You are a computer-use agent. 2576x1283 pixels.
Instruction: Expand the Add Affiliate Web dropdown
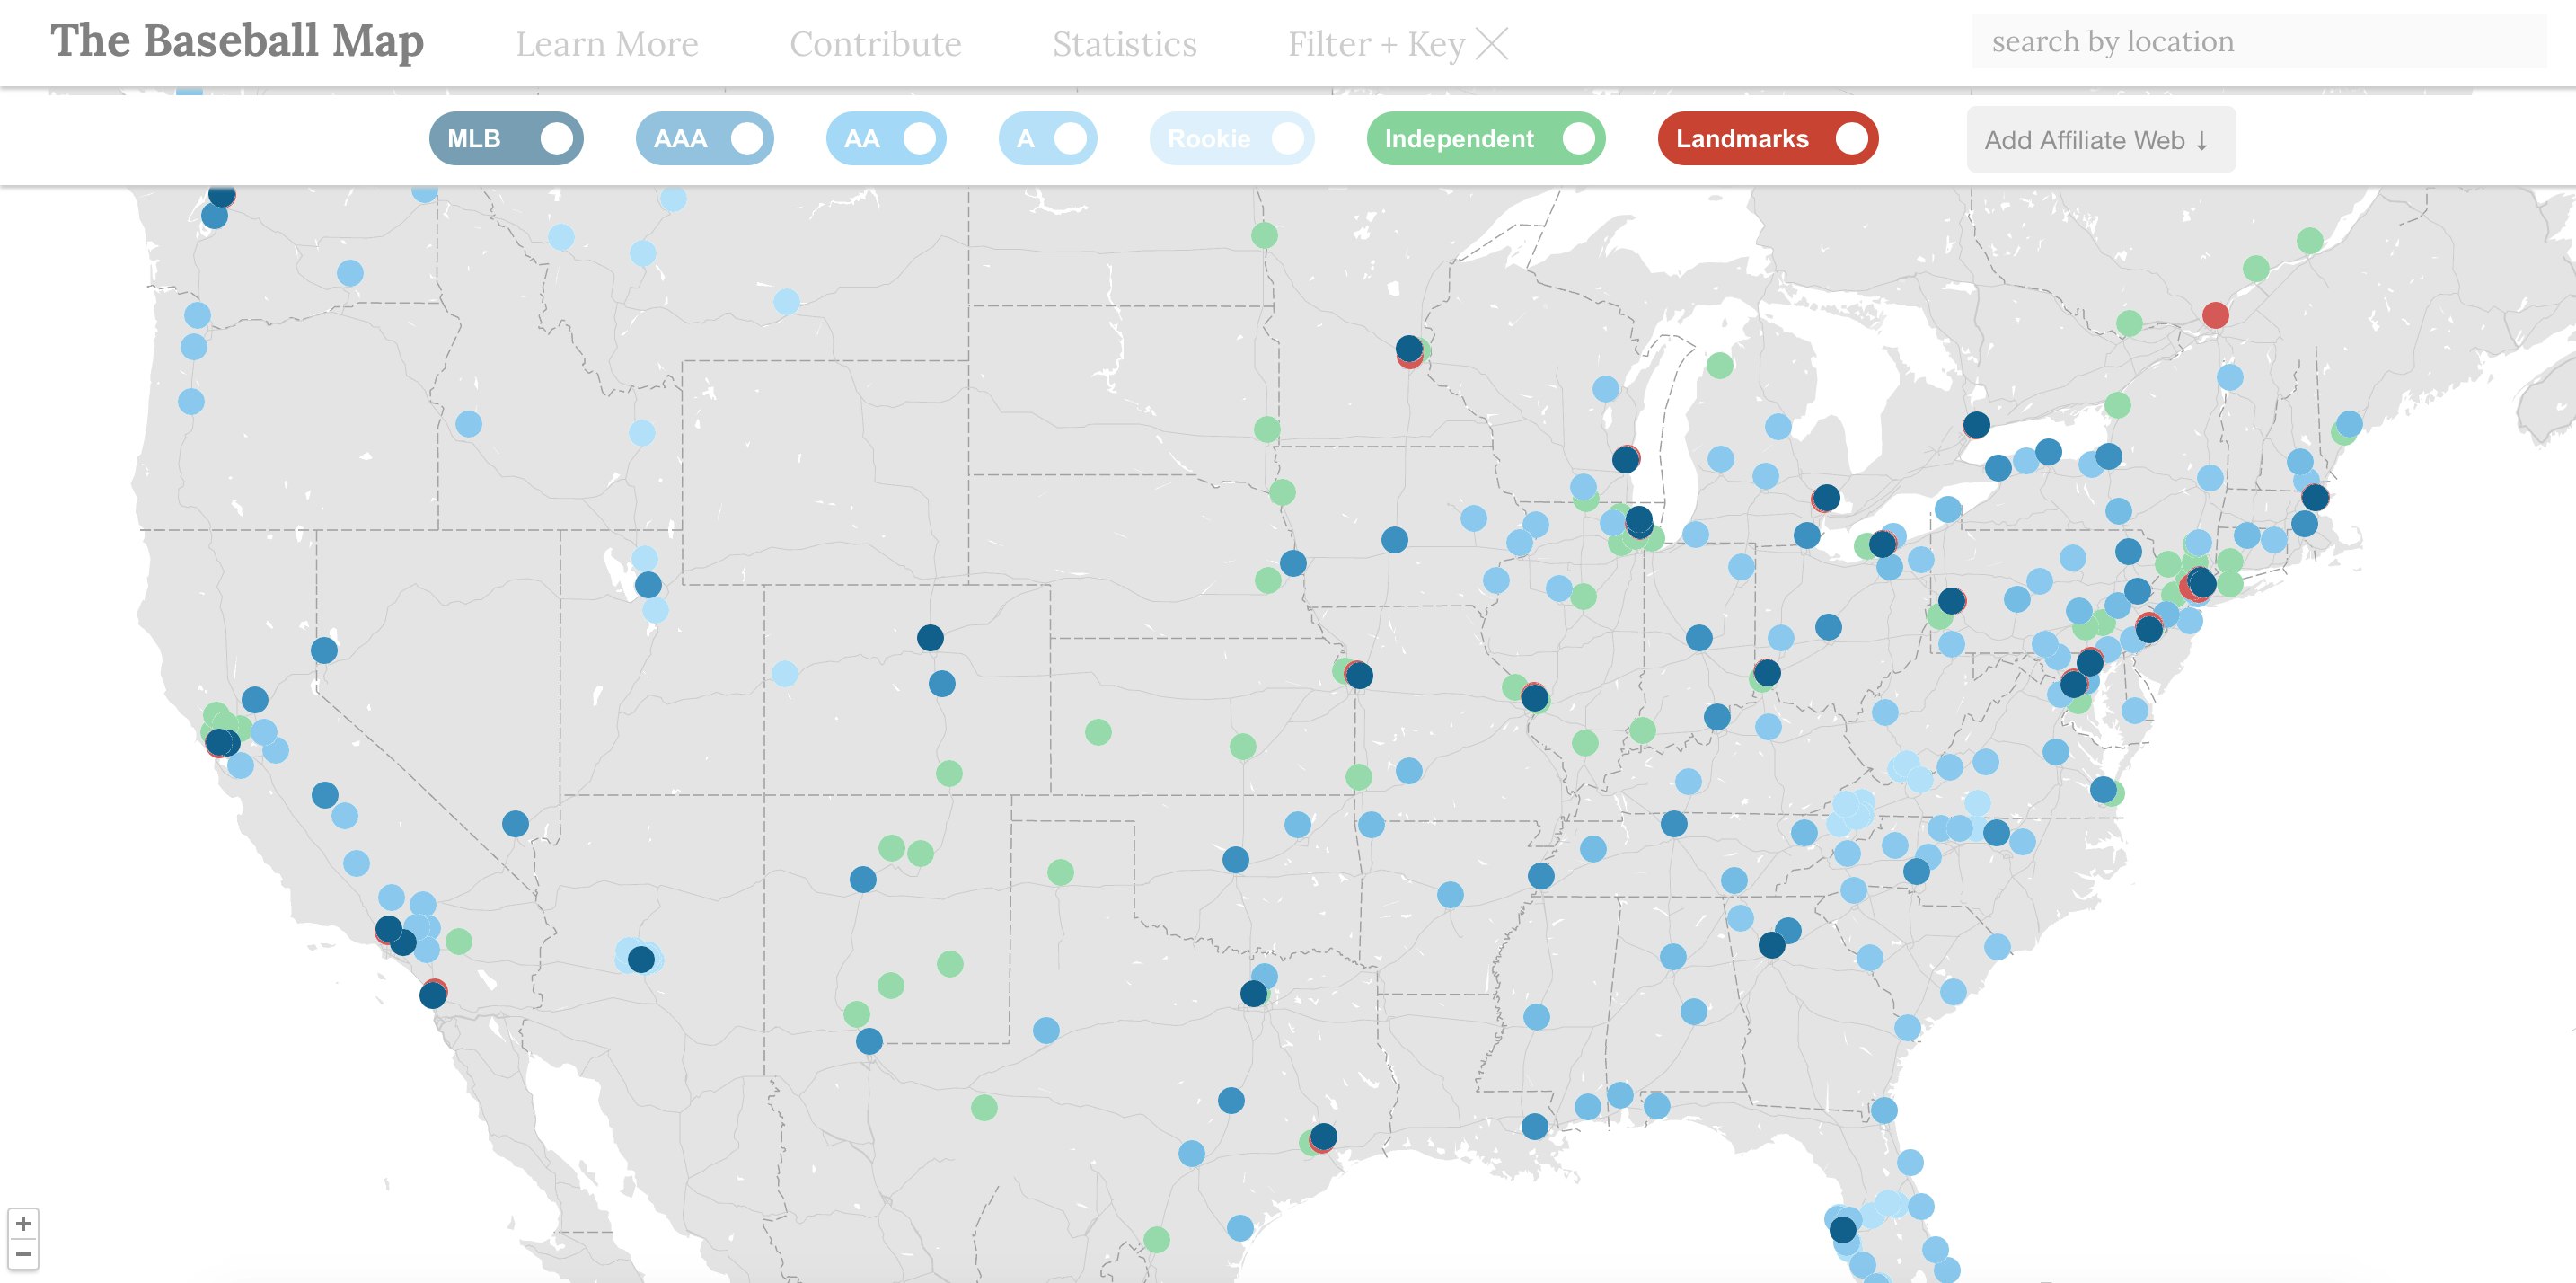tap(2100, 139)
